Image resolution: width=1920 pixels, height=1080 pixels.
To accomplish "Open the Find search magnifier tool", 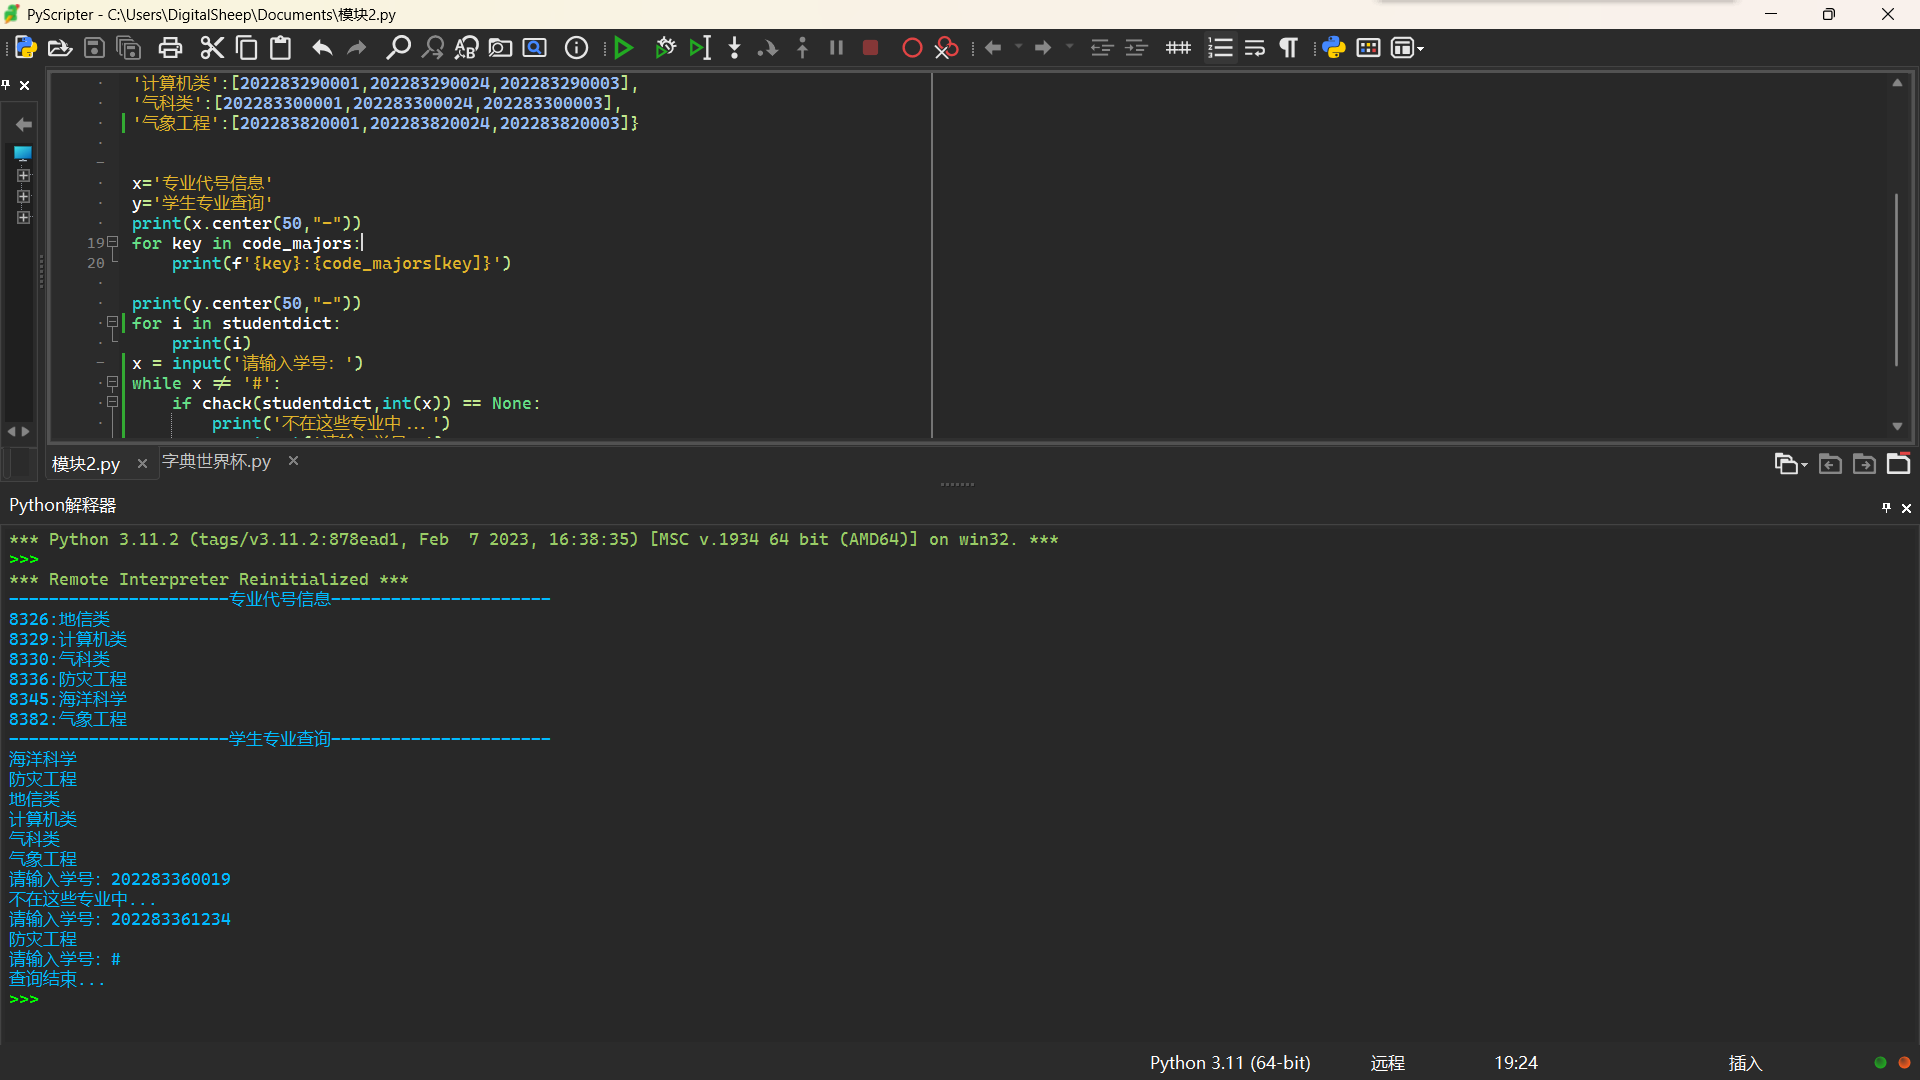I will point(398,47).
